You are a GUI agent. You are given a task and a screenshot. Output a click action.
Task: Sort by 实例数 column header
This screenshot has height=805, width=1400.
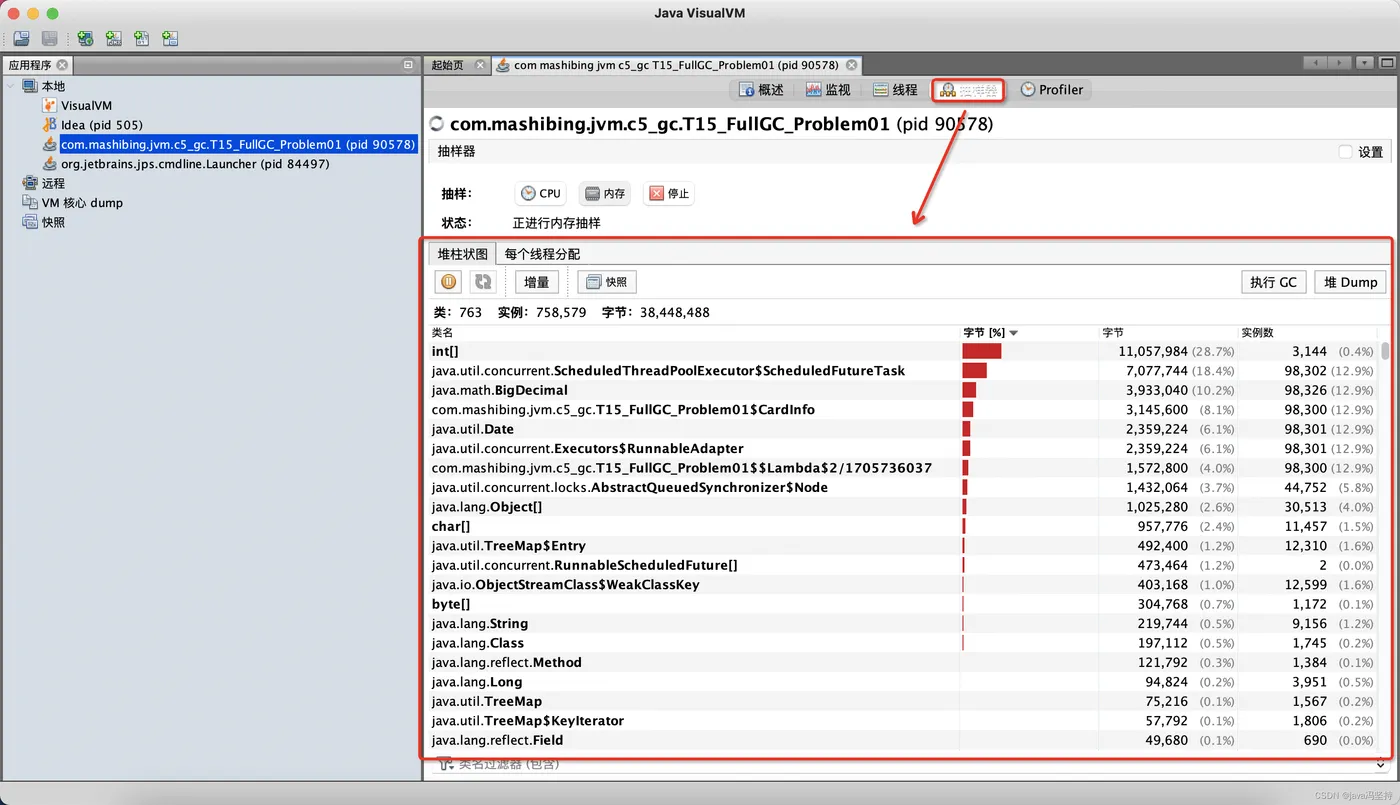click(x=1307, y=332)
